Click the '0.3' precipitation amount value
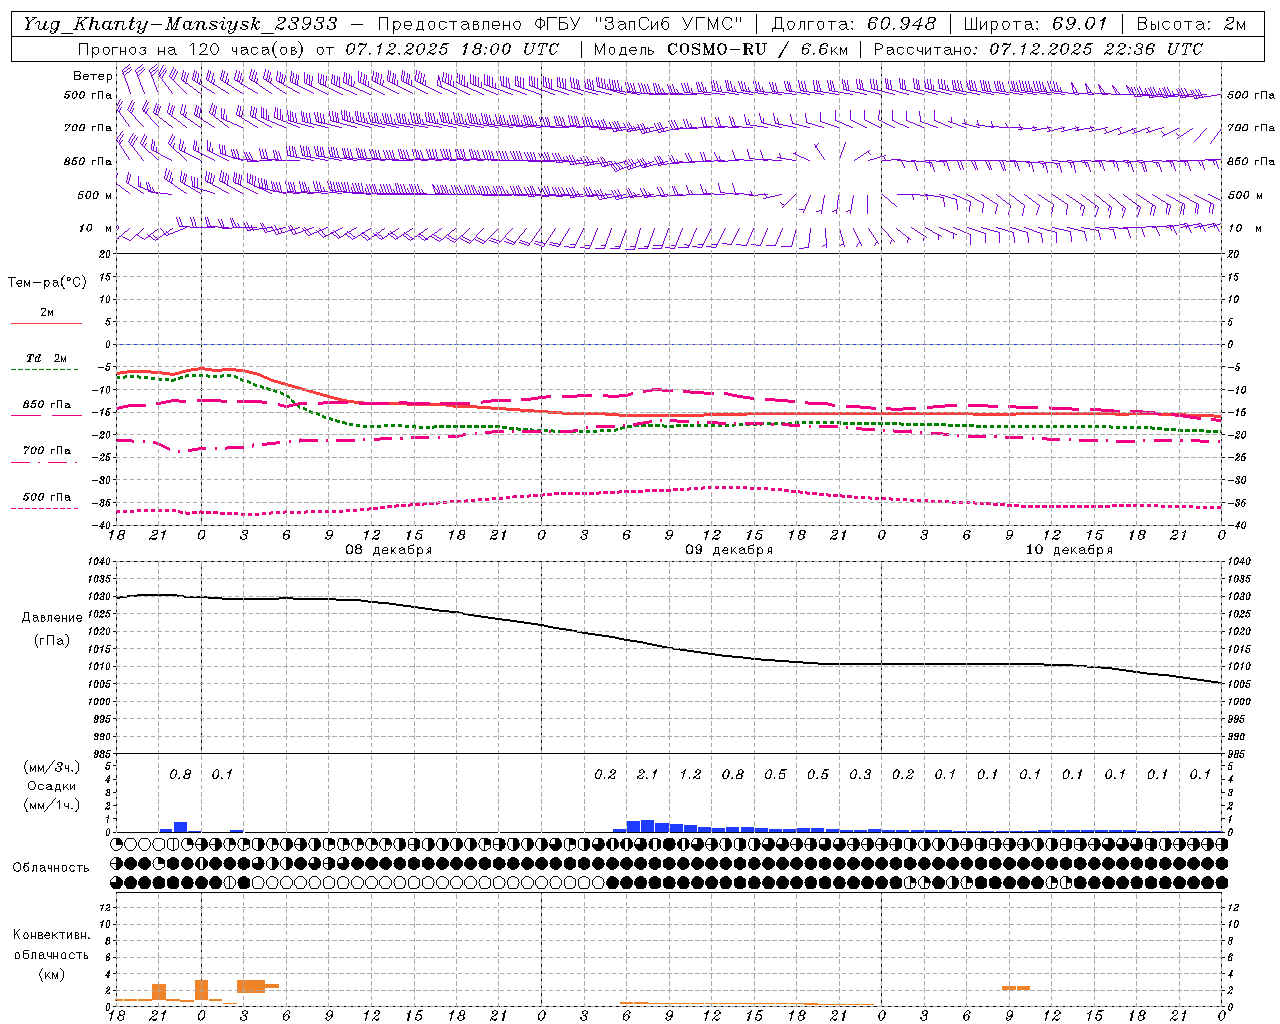Screen dimensions: 1280x1024 [x=860, y=775]
